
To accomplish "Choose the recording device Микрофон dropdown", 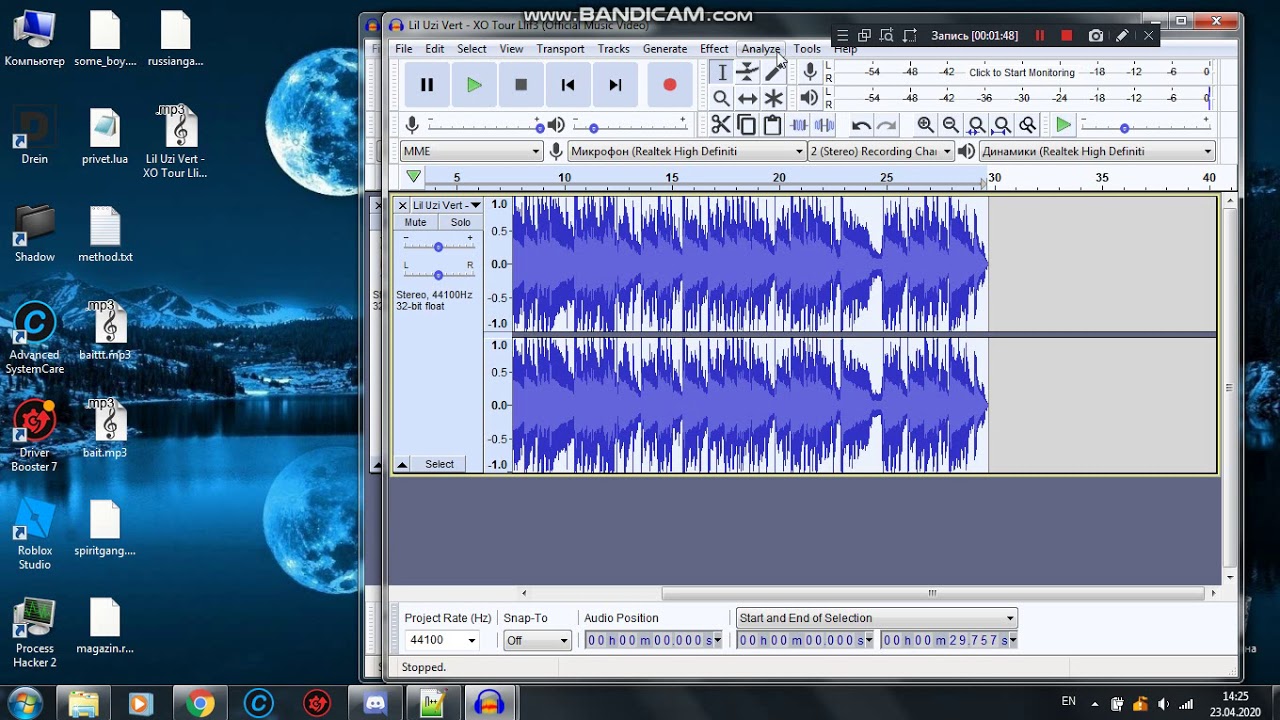I will (x=687, y=151).
